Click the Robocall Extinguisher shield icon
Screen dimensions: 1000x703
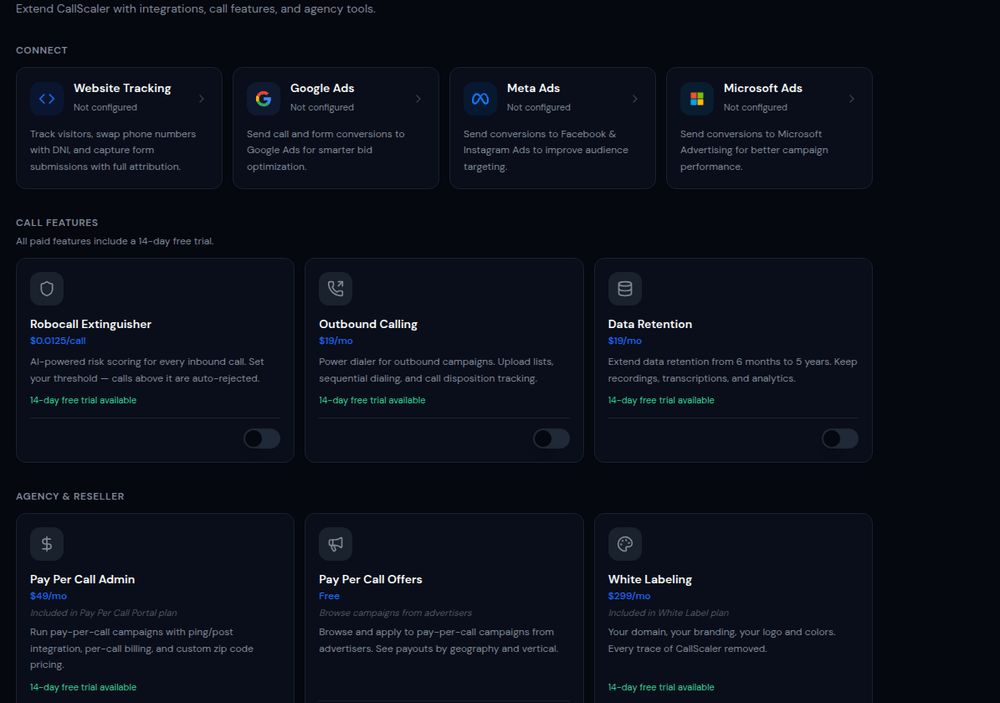click(x=47, y=289)
